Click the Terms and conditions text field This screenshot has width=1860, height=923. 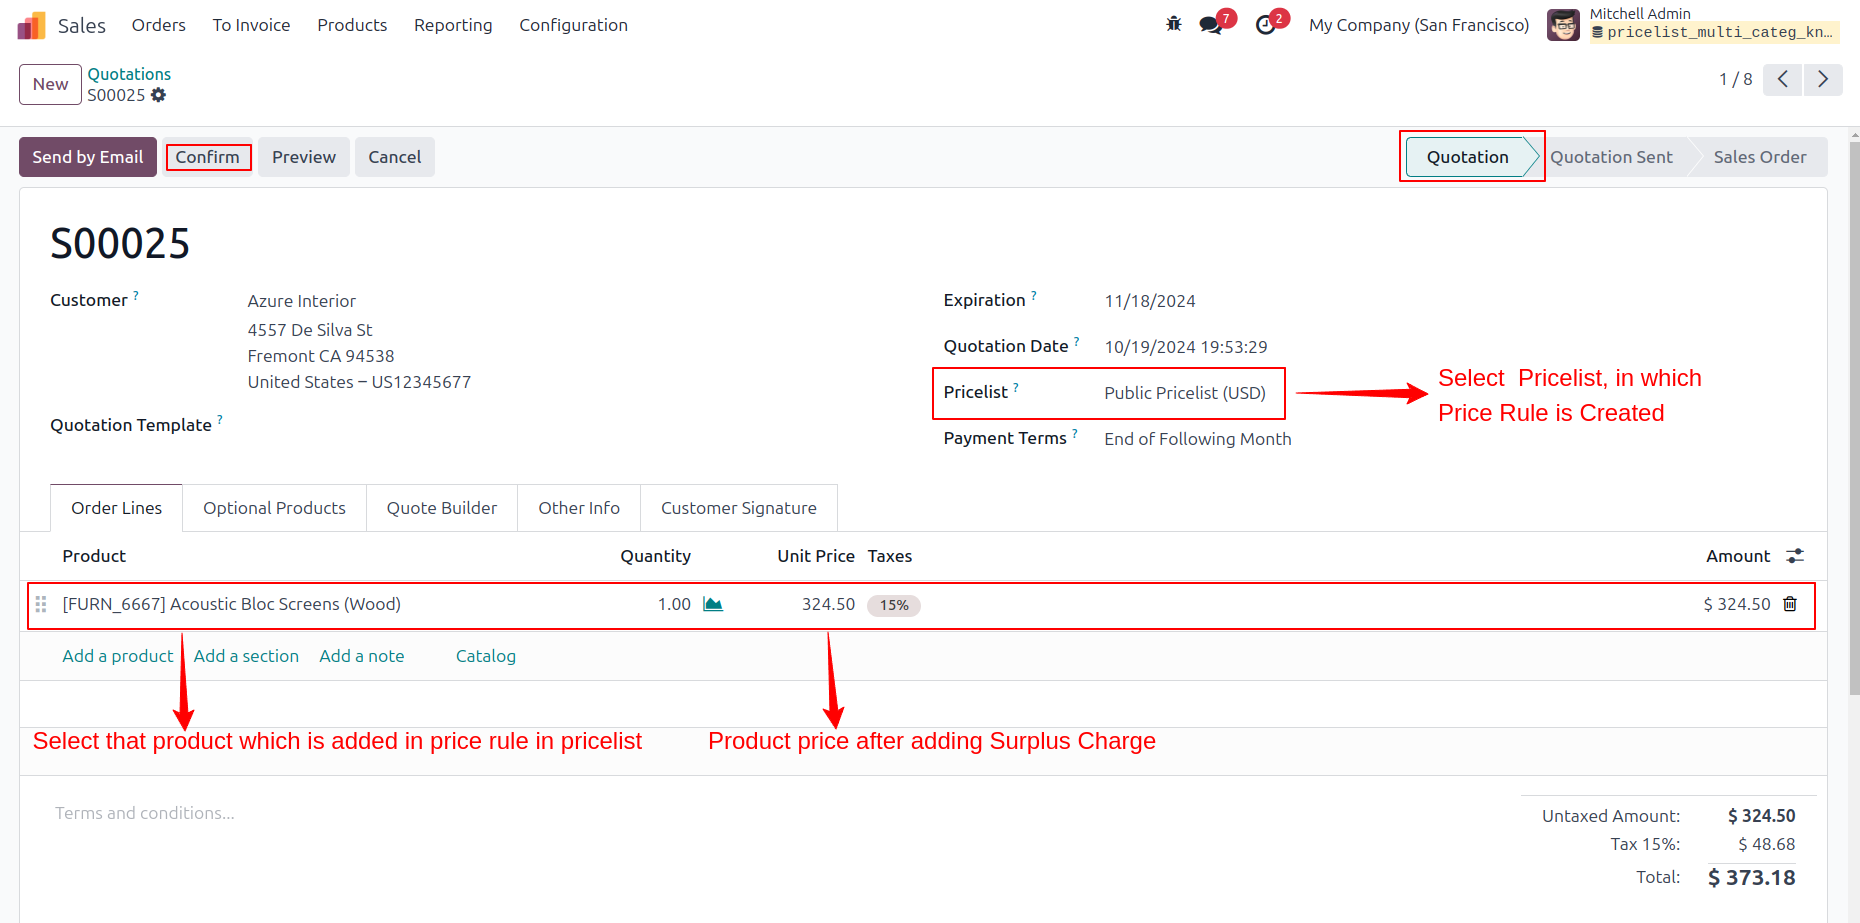click(145, 813)
